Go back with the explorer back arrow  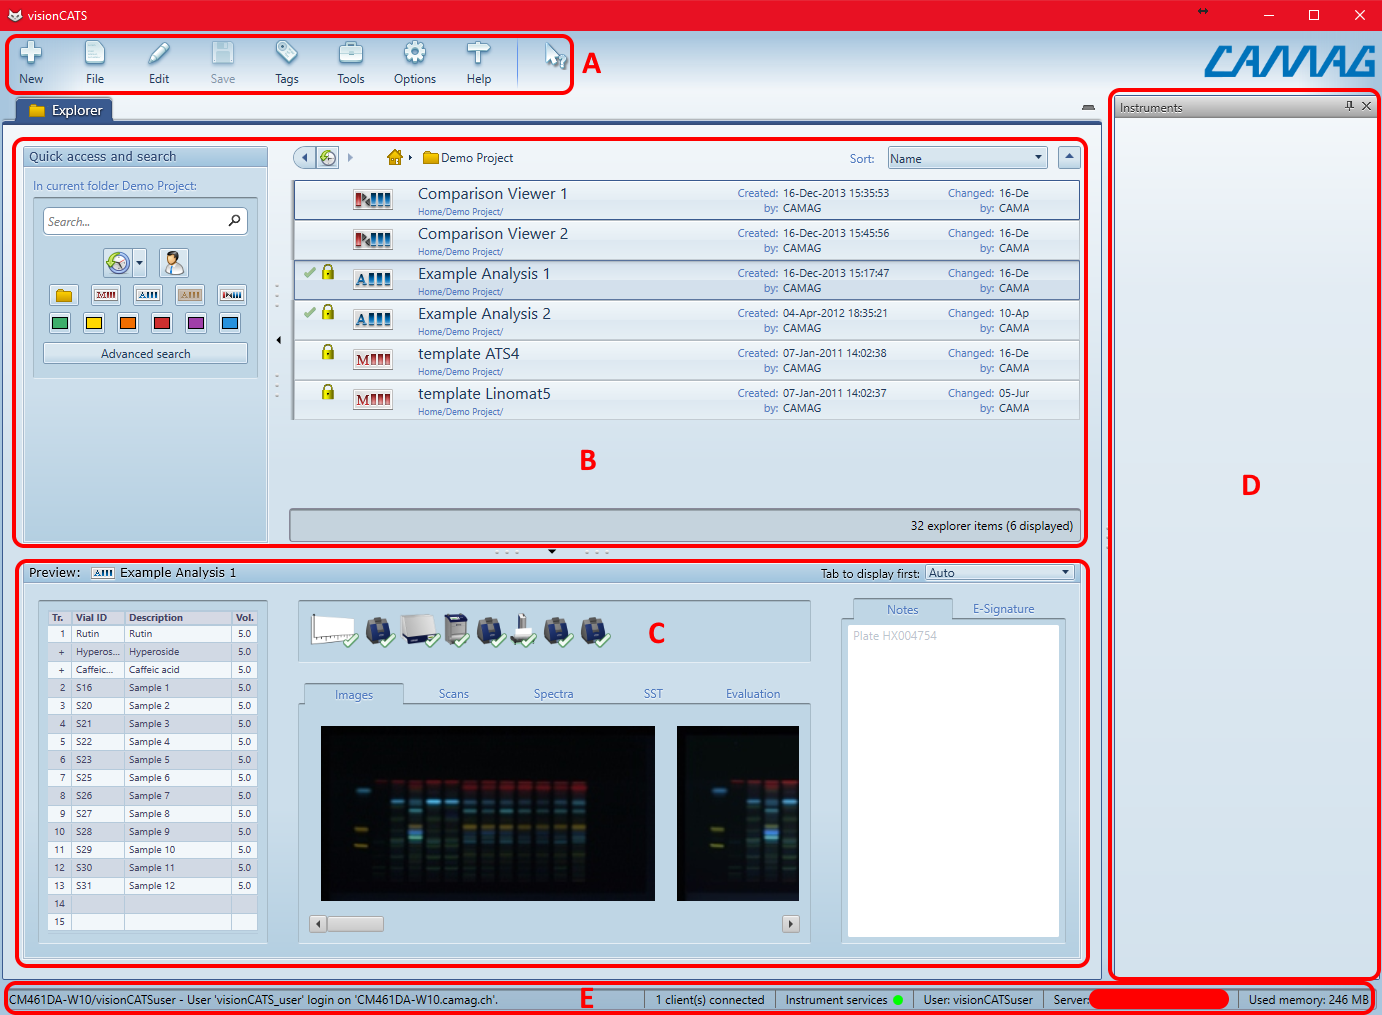click(305, 158)
